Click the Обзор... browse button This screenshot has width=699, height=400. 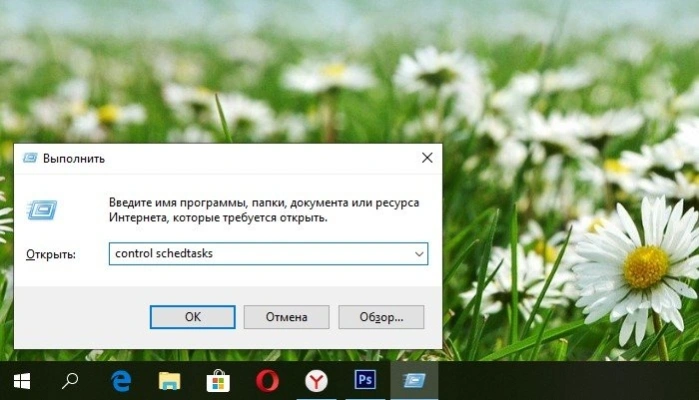[381, 317]
